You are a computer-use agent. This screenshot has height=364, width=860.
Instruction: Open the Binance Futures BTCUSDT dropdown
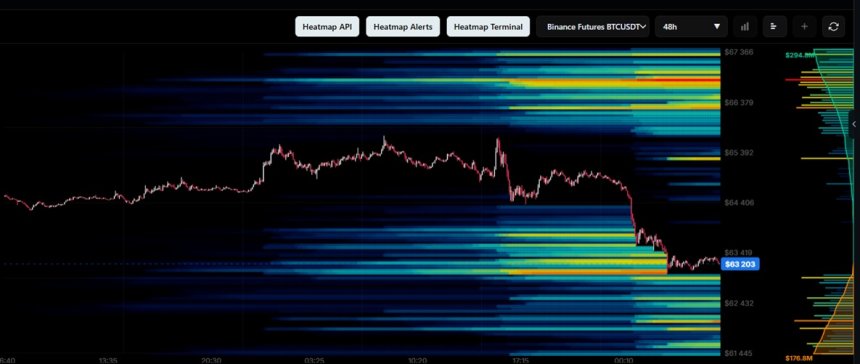tap(593, 26)
